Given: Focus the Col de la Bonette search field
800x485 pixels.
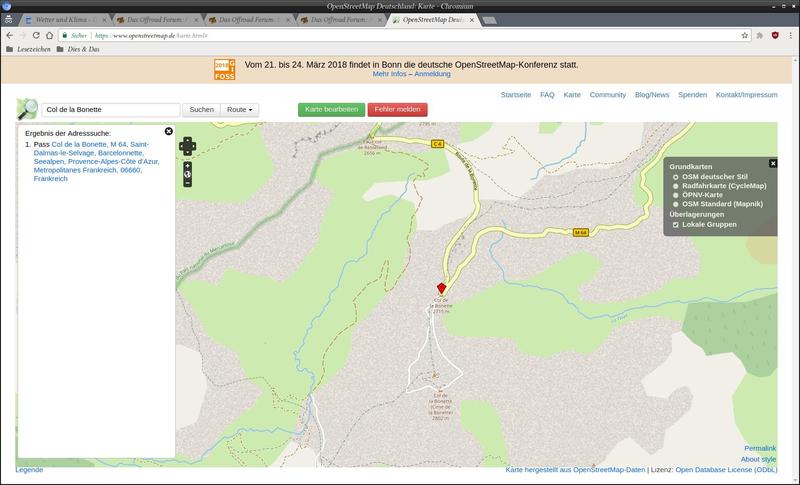Looking at the screenshot, I should pos(111,110).
